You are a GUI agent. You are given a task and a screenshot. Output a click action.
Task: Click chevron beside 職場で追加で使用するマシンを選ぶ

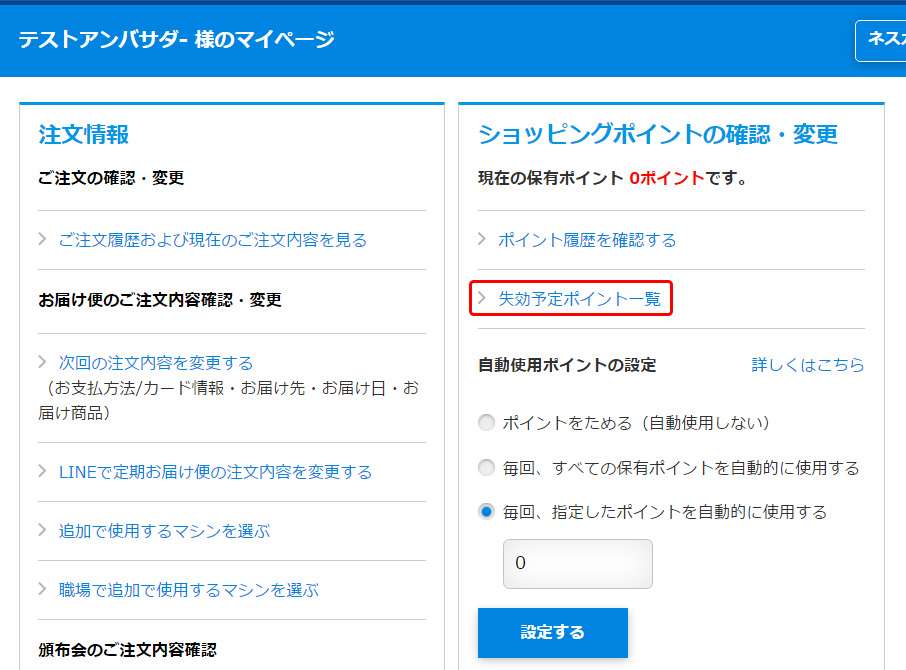coord(42,589)
